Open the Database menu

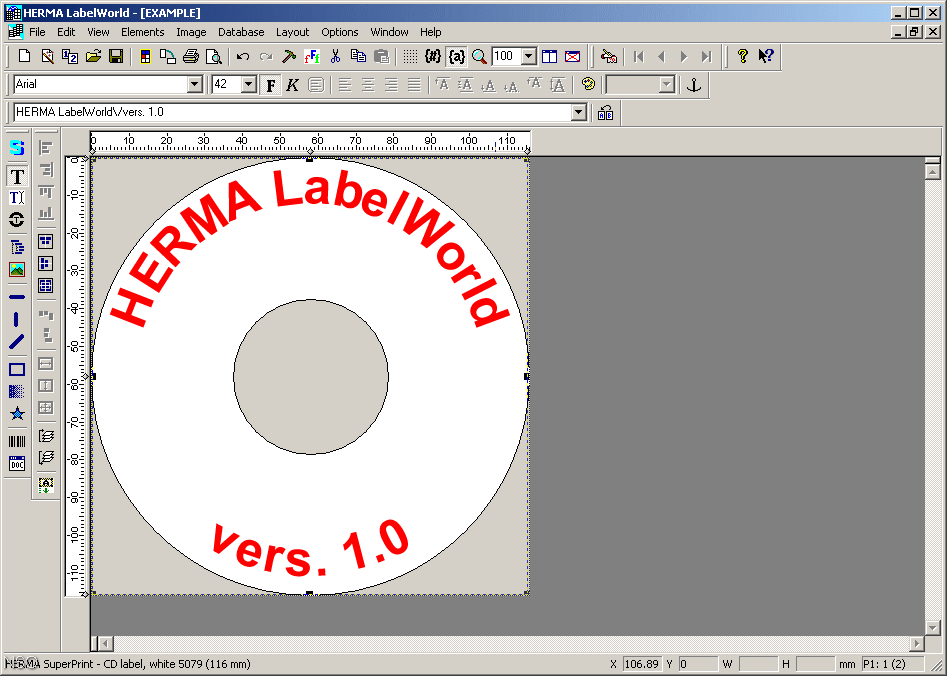click(241, 31)
